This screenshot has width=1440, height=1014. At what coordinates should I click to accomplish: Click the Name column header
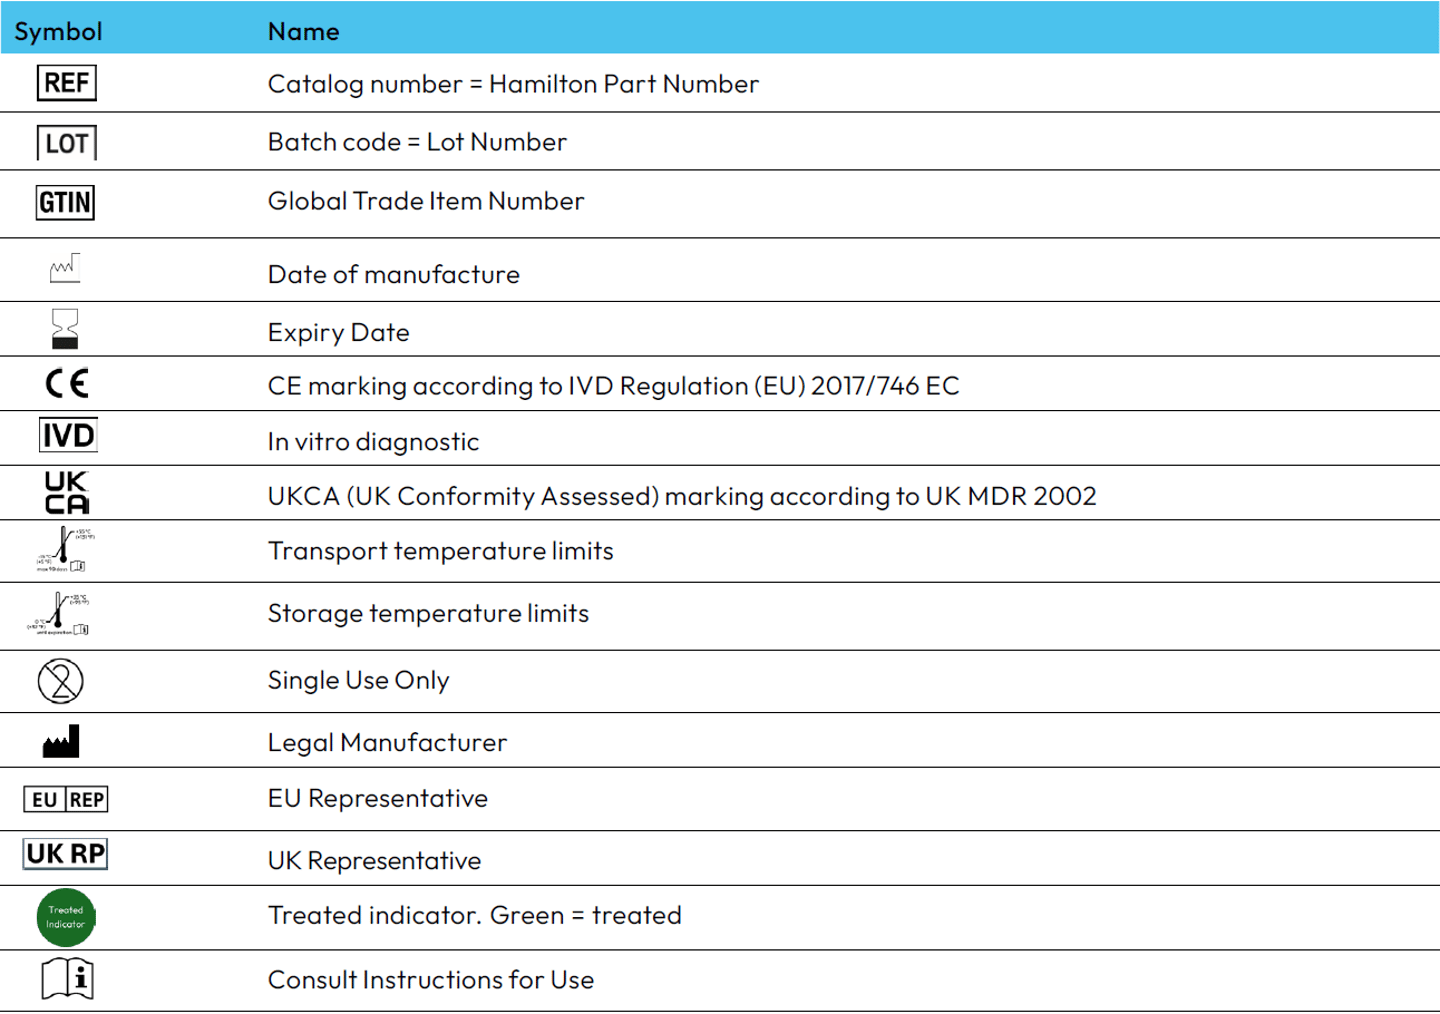point(303,32)
